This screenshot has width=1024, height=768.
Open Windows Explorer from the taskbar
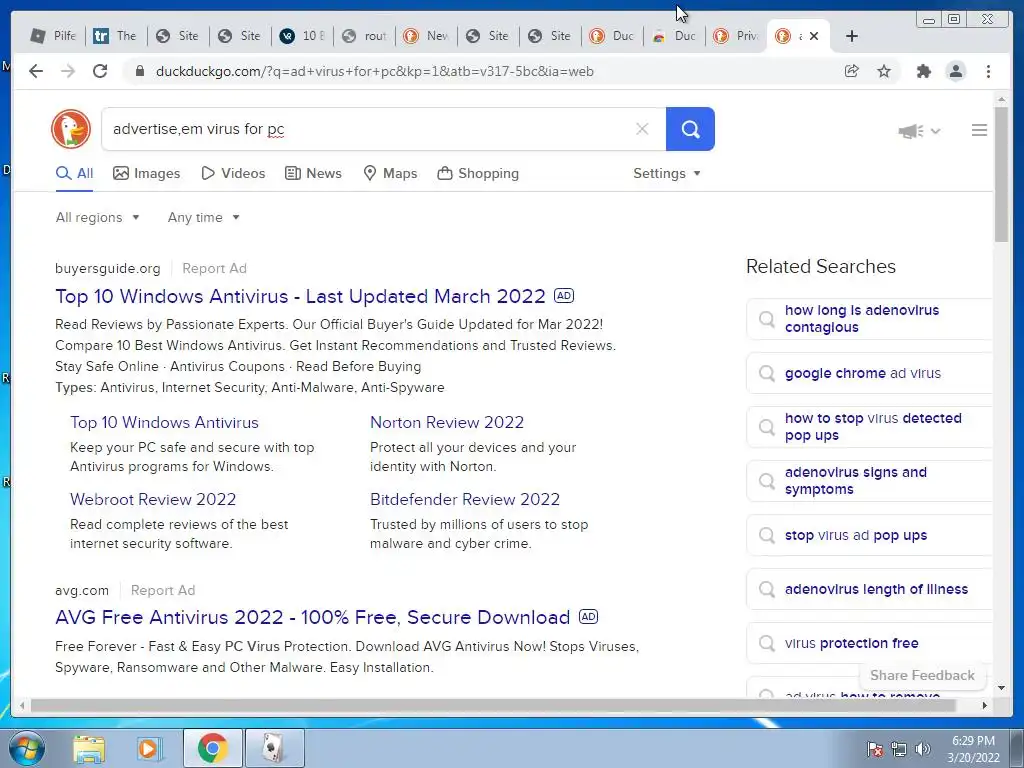tap(88, 748)
